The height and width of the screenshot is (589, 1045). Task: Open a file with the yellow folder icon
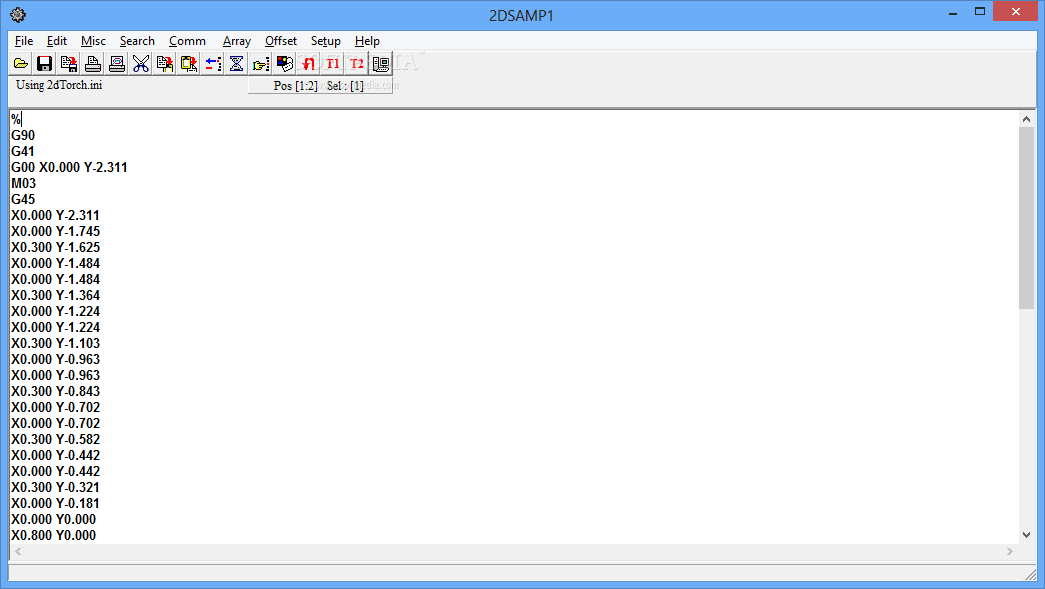tap(21, 64)
